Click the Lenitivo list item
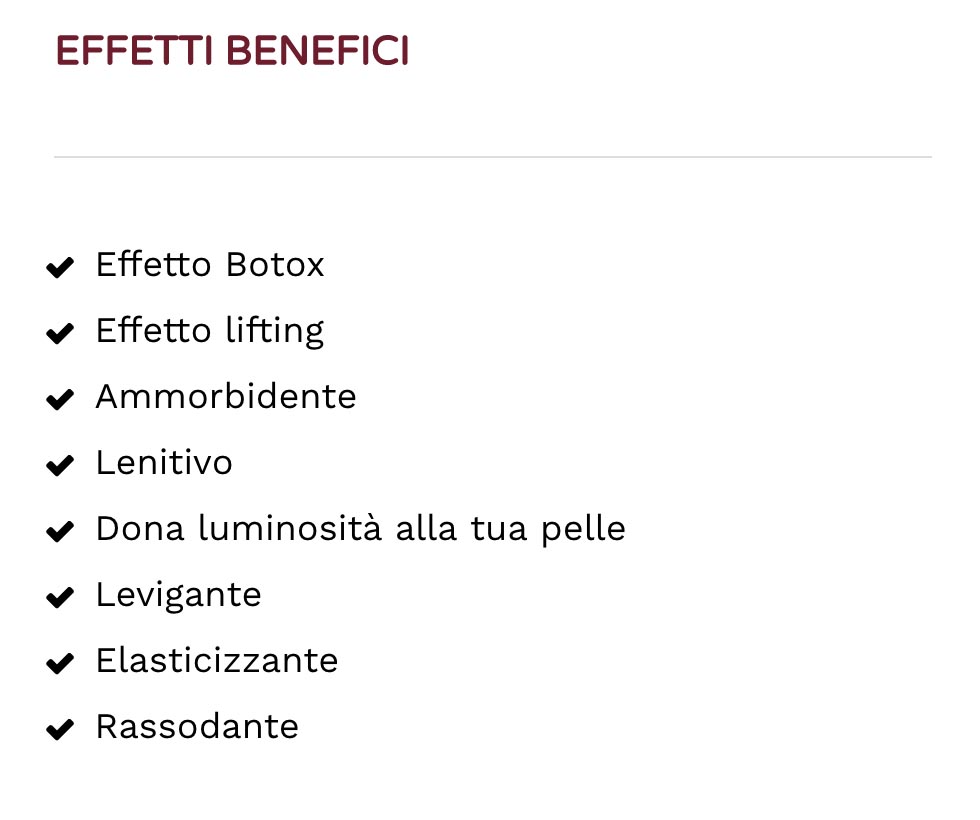This screenshot has height=820, width=980. point(164,462)
